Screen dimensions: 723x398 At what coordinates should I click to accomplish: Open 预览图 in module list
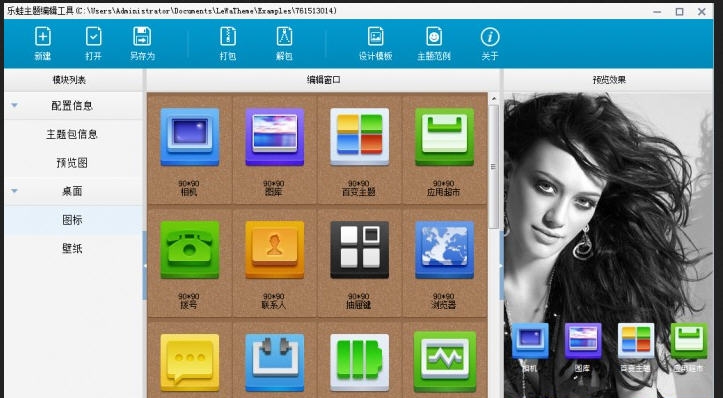click(72, 163)
